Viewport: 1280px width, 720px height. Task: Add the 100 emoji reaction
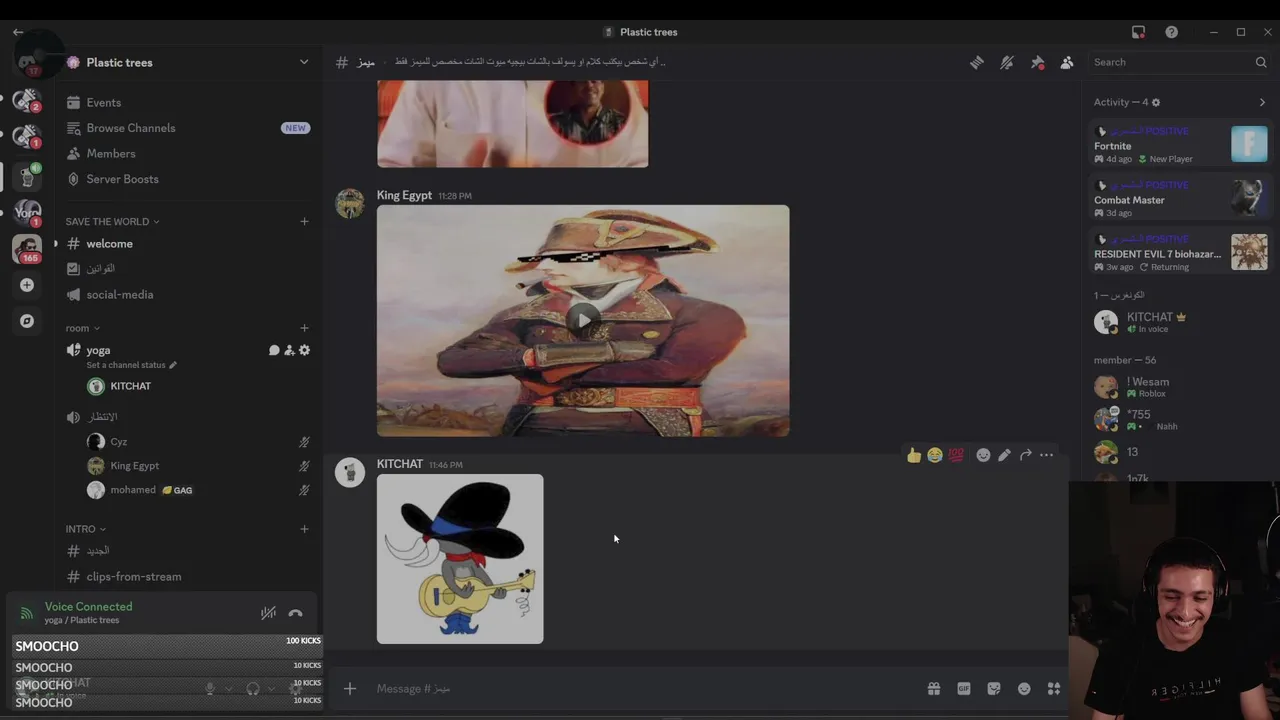tap(956, 455)
